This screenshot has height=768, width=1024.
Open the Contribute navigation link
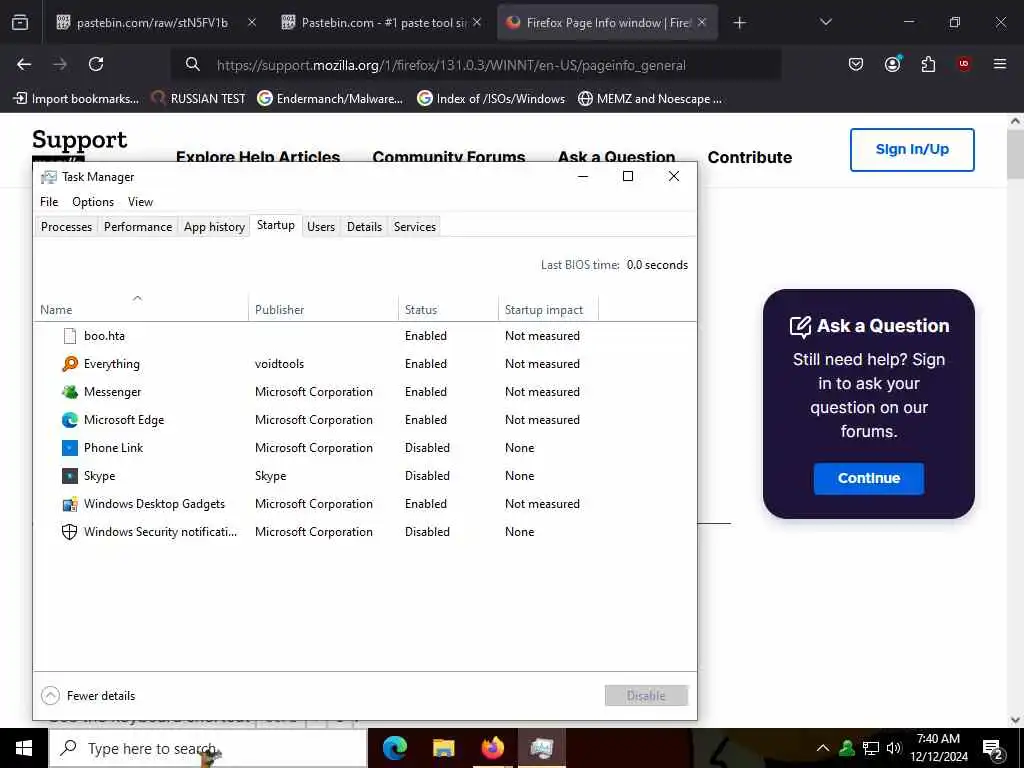tap(750, 157)
